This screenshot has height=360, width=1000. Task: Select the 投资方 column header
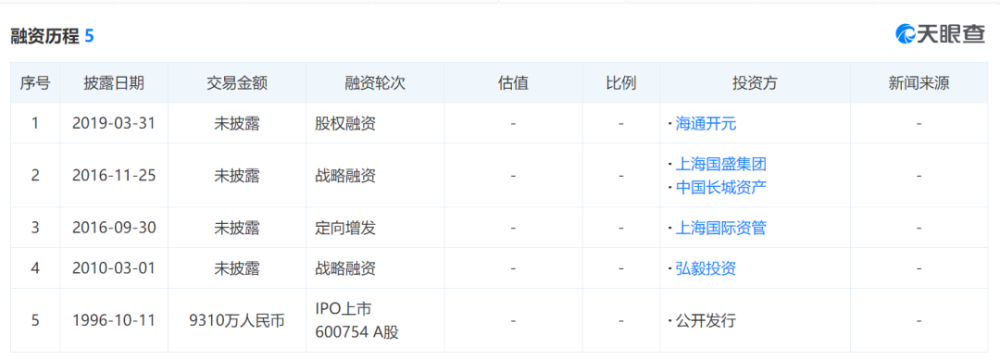[x=755, y=83]
